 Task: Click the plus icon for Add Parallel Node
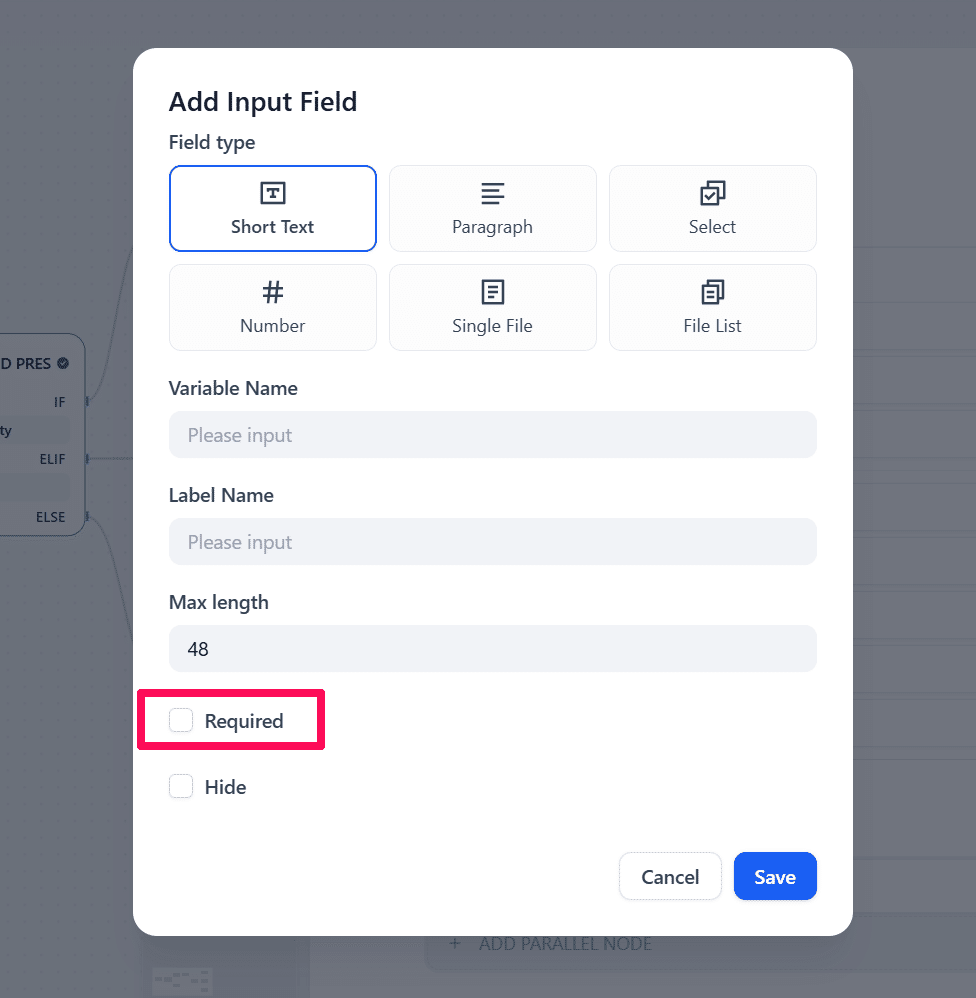tap(455, 943)
